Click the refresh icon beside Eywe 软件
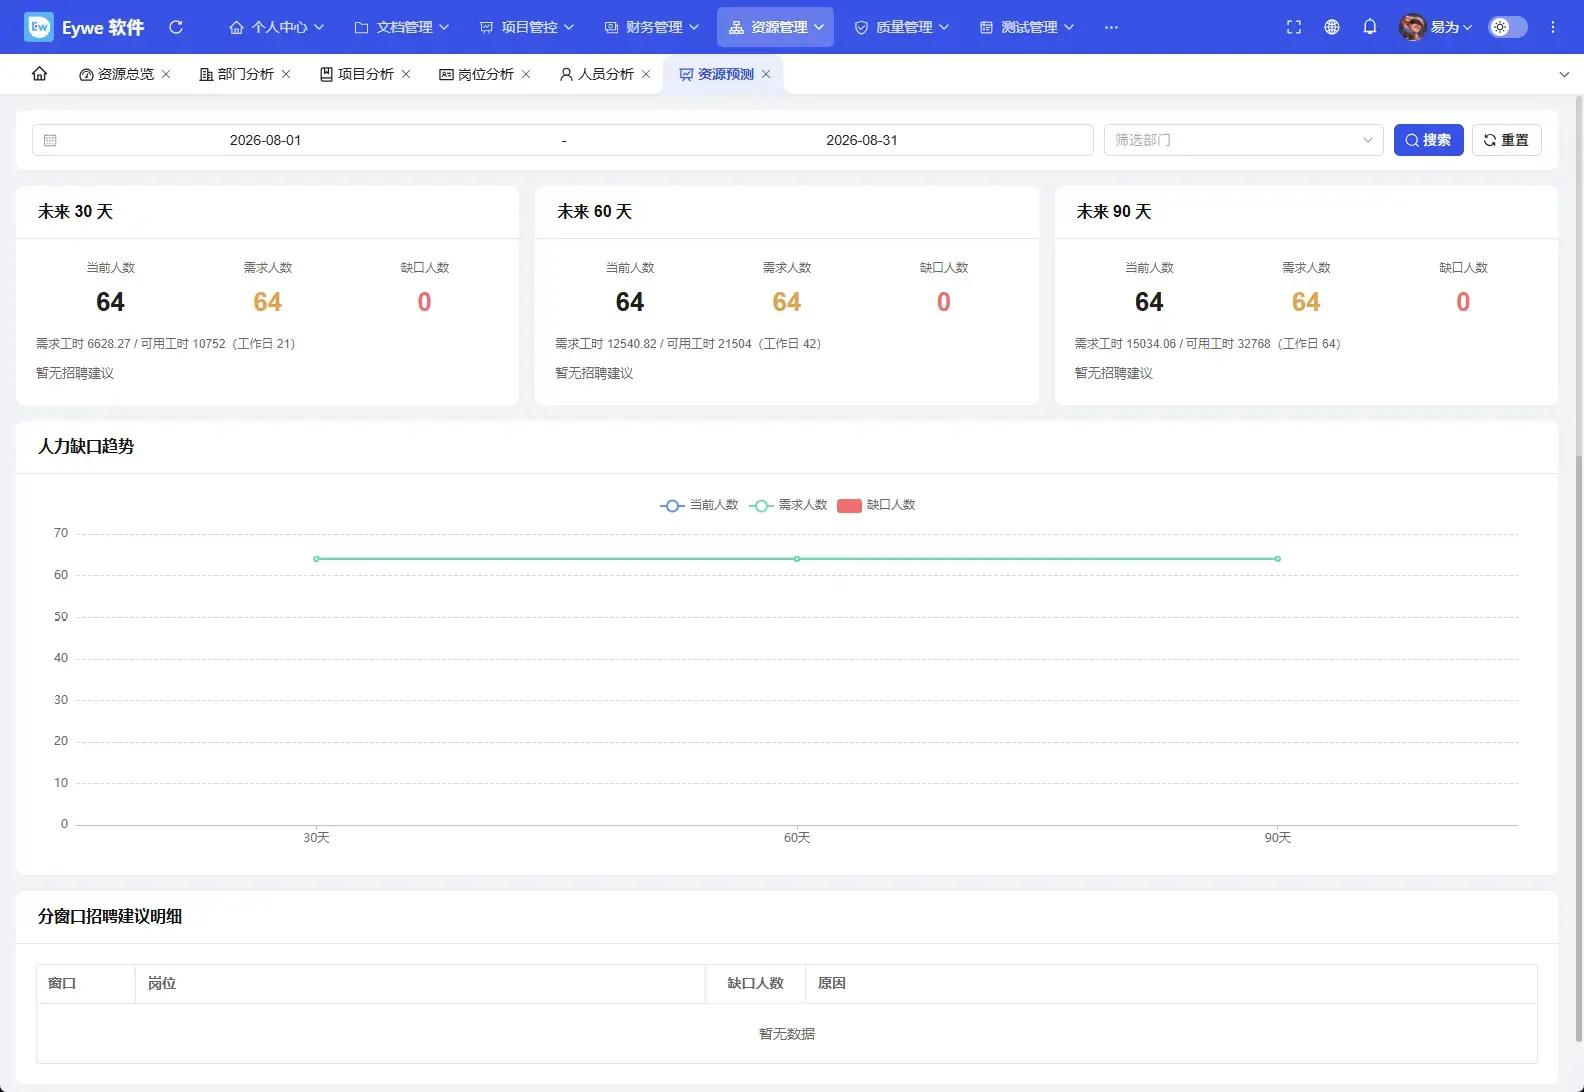This screenshot has height=1092, width=1584. pyautogui.click(x=176, y=27)
